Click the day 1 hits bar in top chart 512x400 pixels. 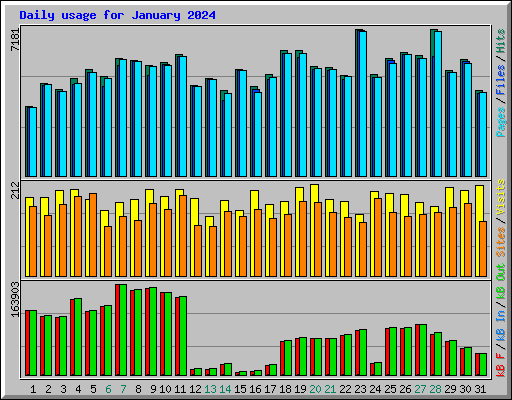pyautogui.click(x=27, y=141)
